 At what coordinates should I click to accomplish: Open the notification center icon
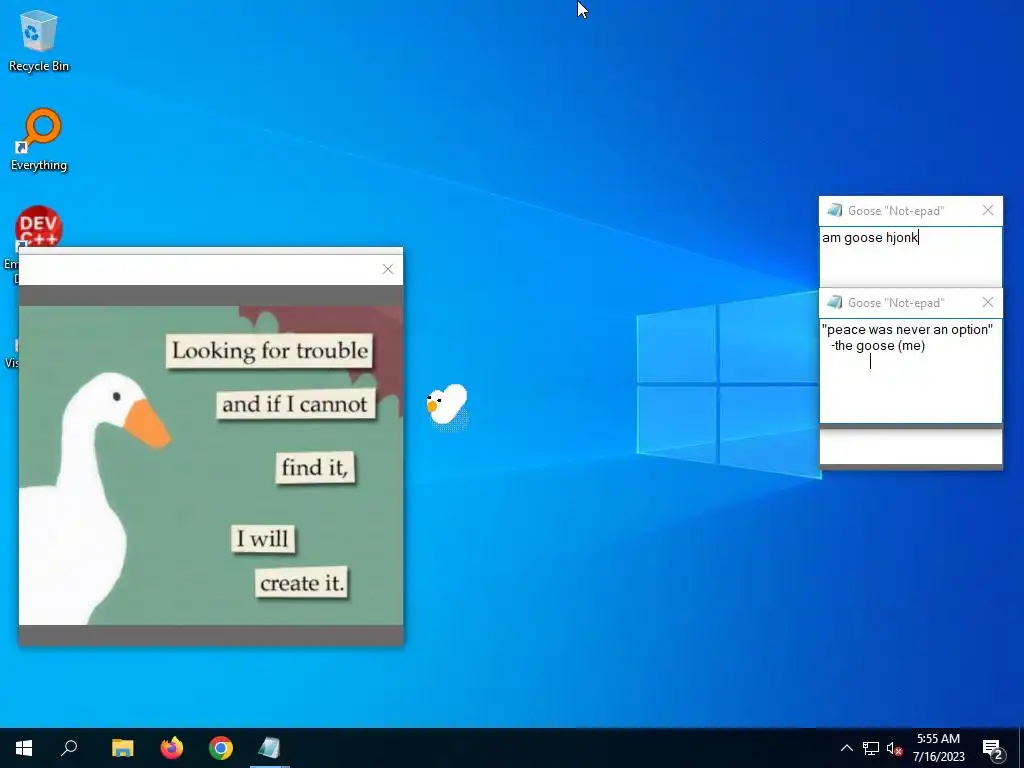tap(993, 748)
